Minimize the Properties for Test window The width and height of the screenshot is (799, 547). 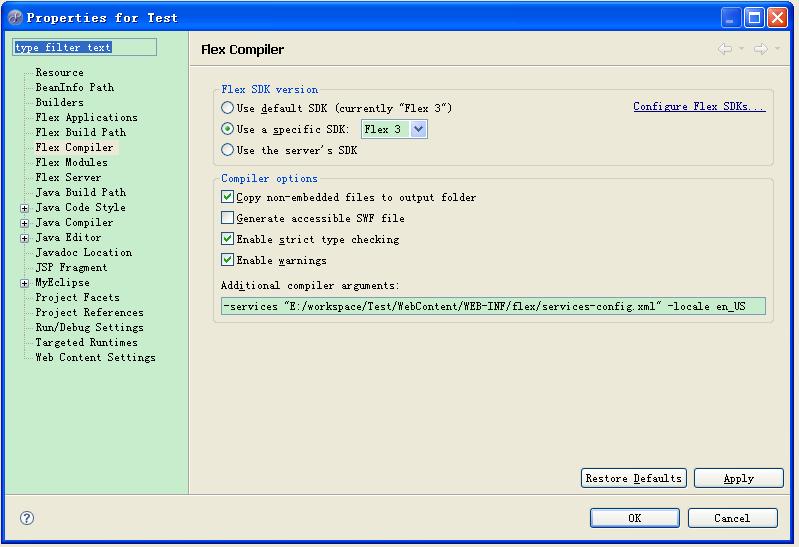coord(731,18)
